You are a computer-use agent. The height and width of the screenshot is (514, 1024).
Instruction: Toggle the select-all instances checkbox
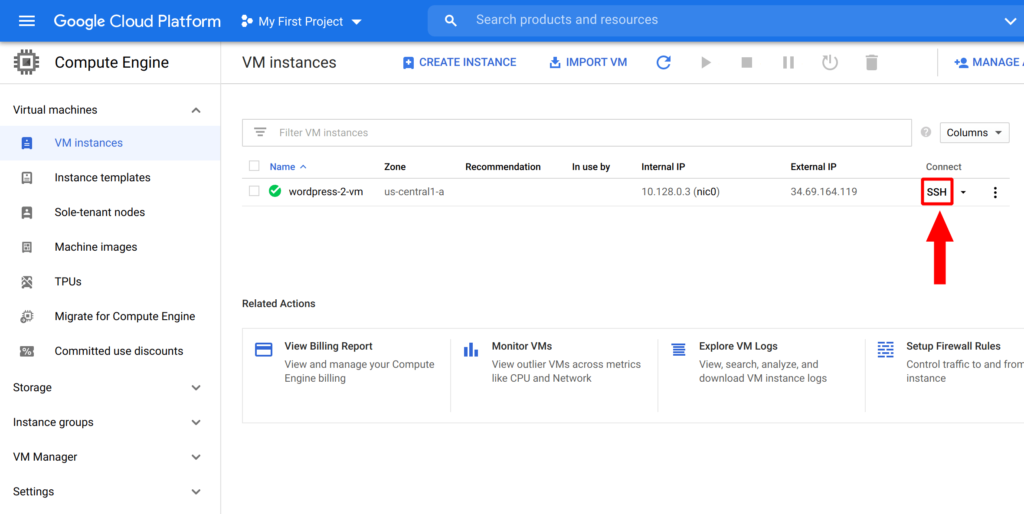[x=254, y=167]
